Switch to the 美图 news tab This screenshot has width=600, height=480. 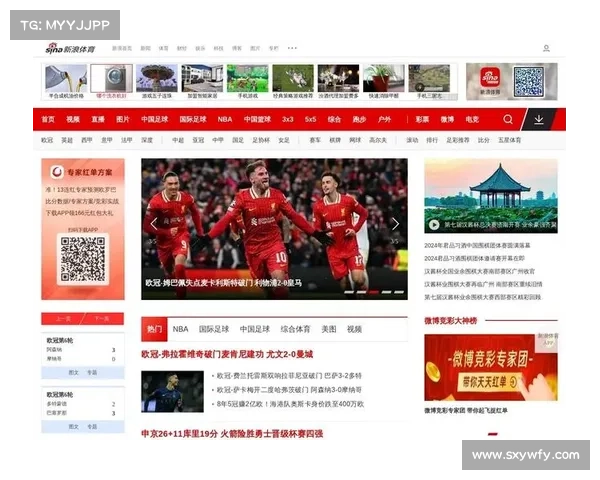coord(329,329)
